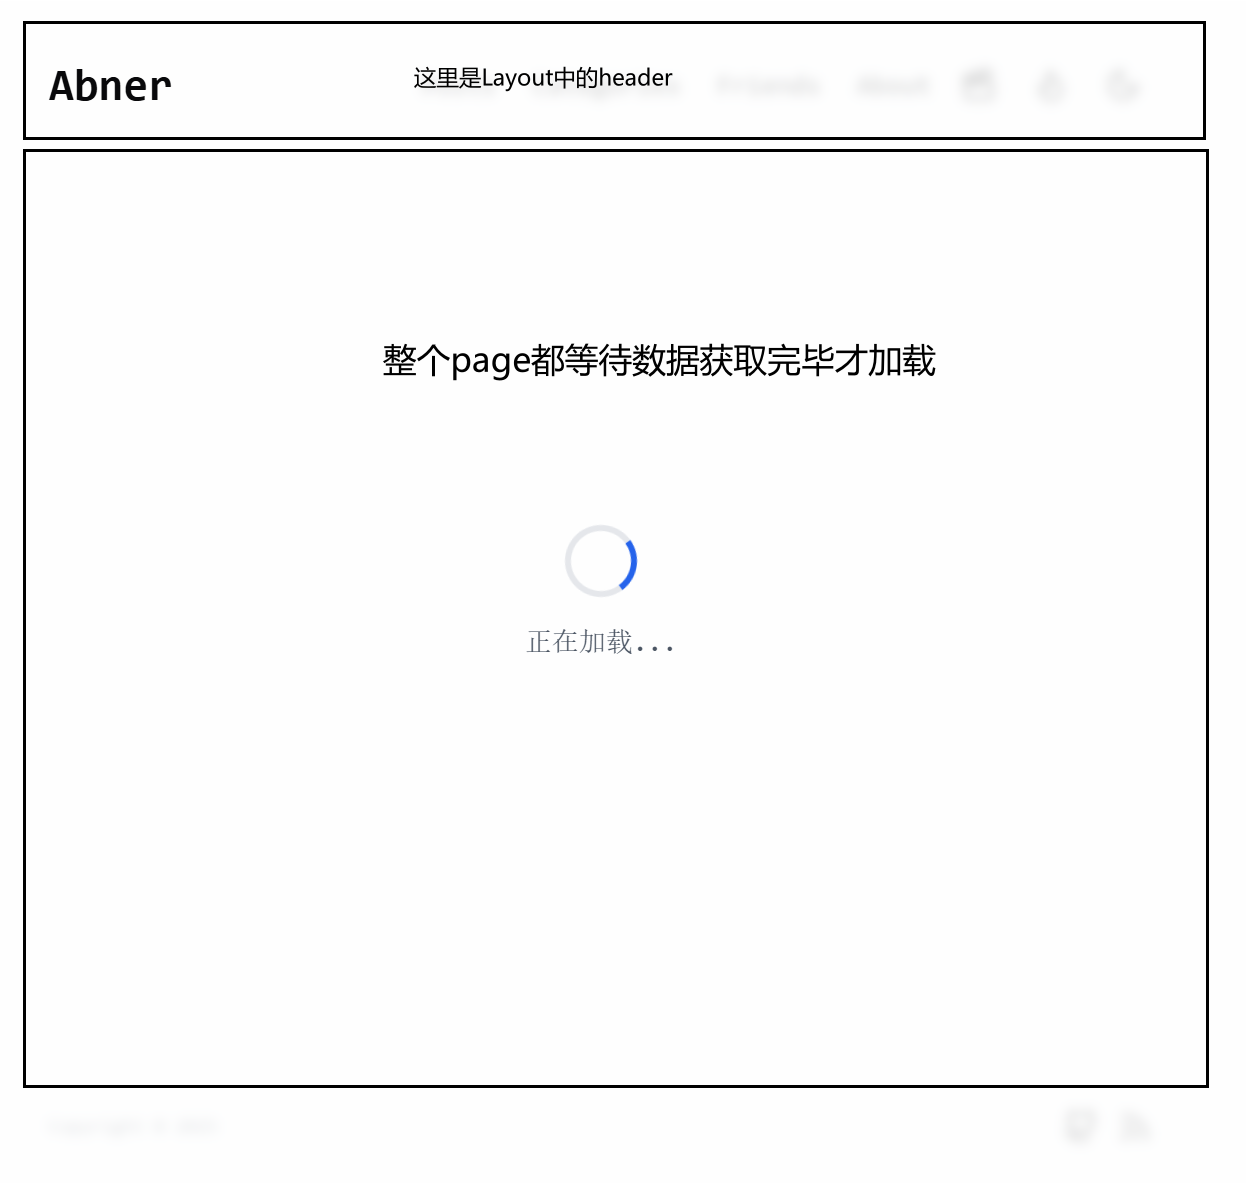Click the 这里是Layout中的header label
Viewport: 1246px width, 1183px height.
[x=543, y=78]
